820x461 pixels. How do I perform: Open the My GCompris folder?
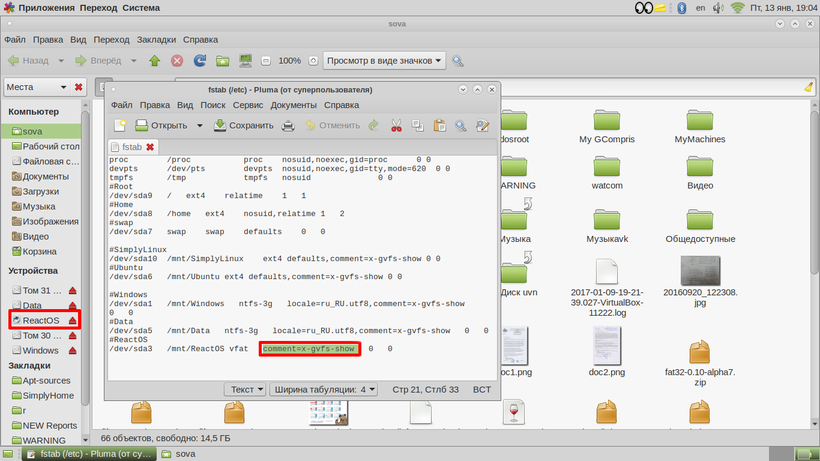pyautogui.click(x=607, y=127)
